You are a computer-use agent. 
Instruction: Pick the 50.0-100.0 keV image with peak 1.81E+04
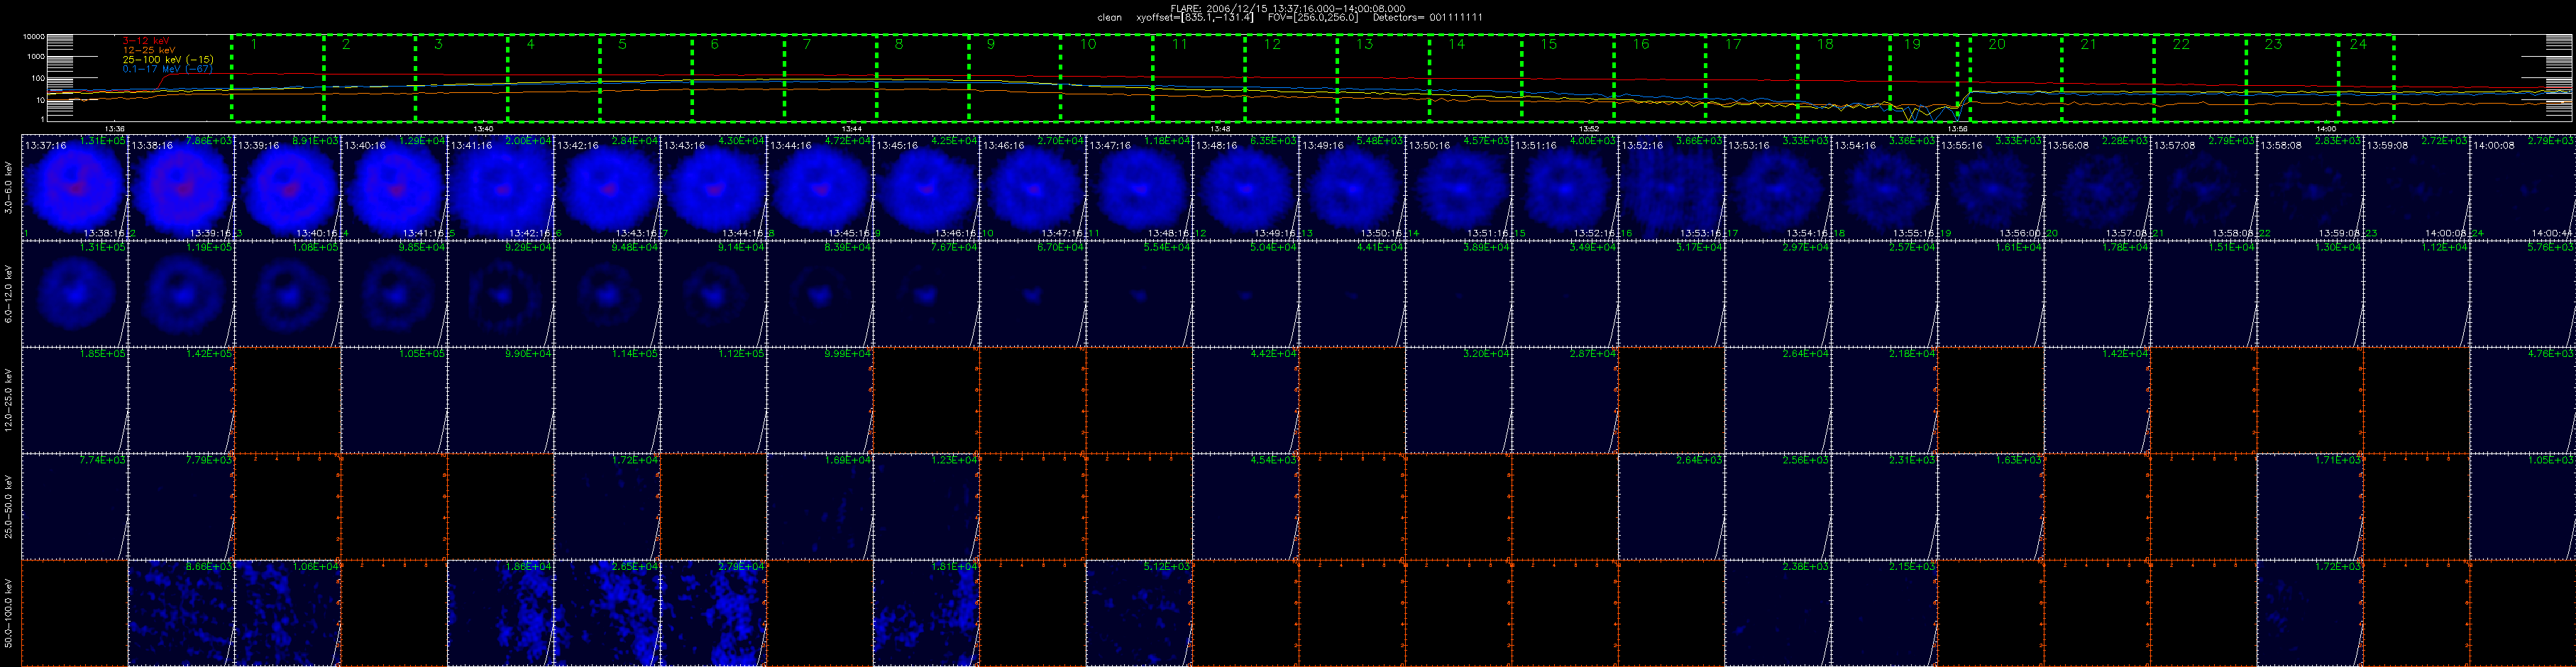[x=926, y=613]
